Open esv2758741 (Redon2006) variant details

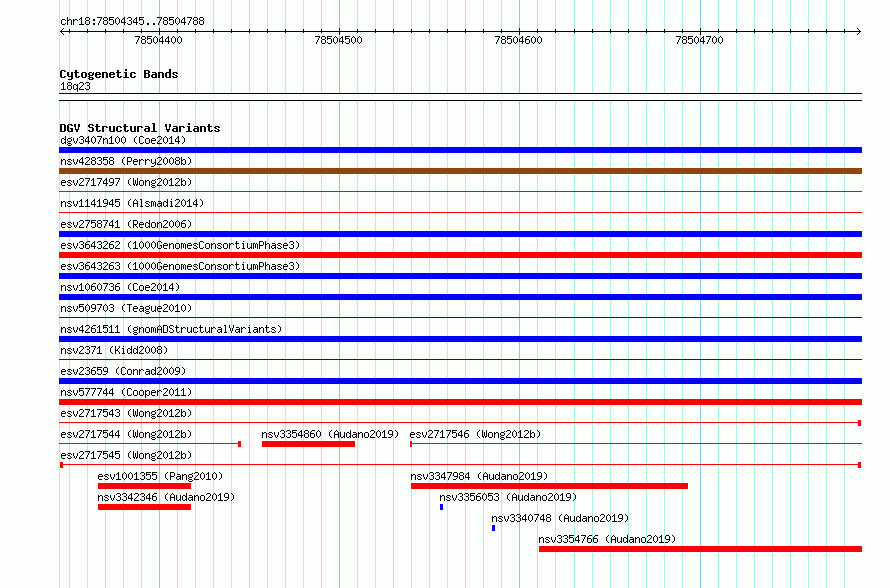tap(126, 224)
